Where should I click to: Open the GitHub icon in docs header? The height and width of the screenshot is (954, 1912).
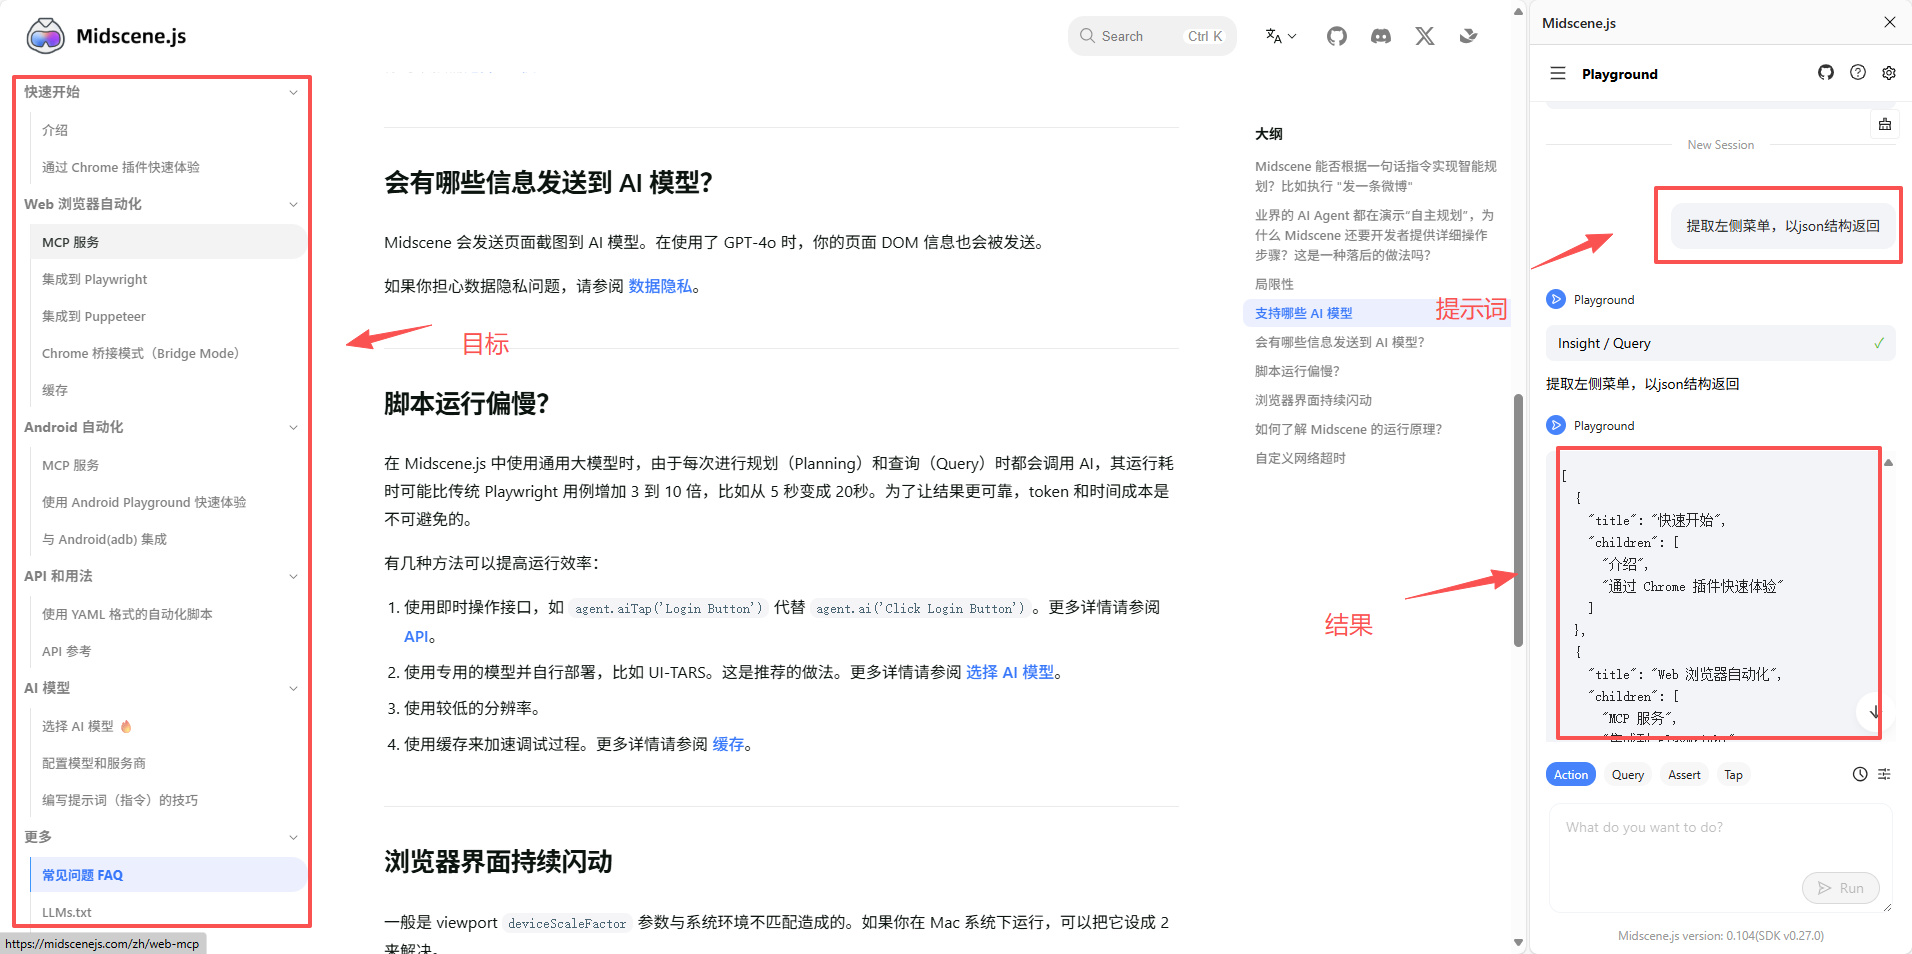(x=1337, y=36)
